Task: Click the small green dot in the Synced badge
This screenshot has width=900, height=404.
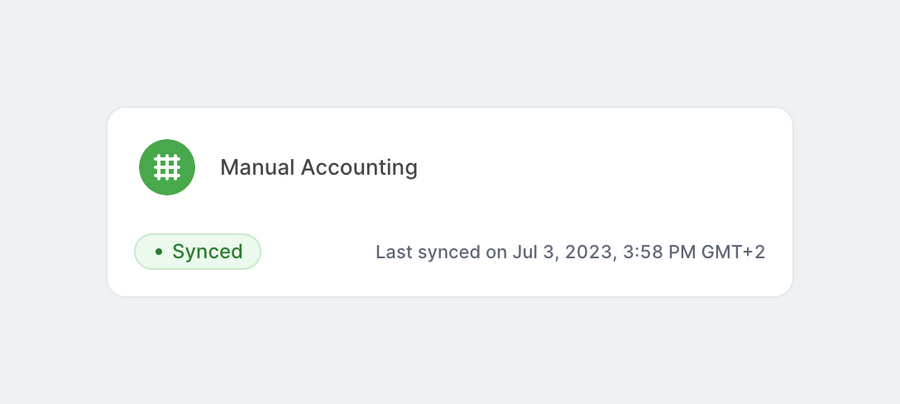Action: [x=159, y=252]
